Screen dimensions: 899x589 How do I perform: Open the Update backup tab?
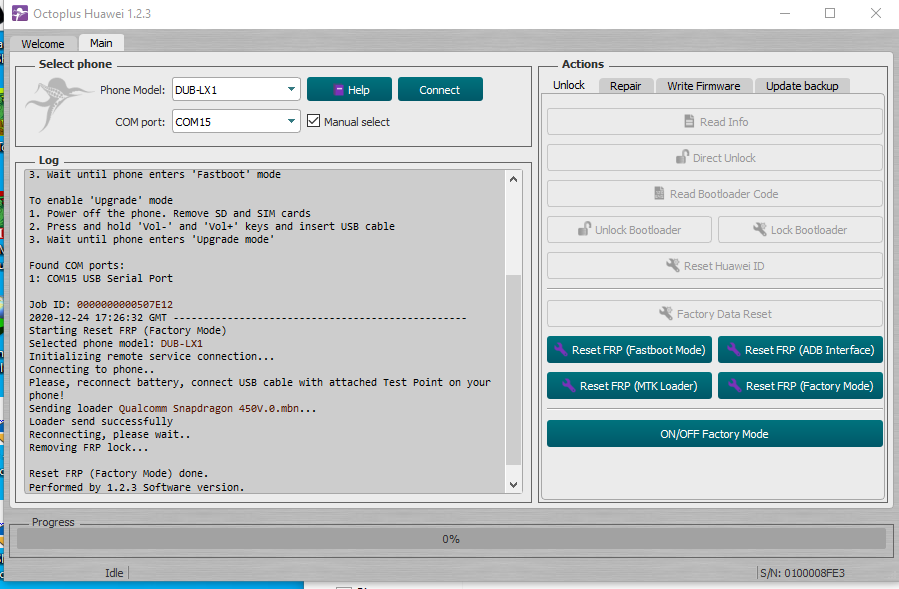coord(802,85)
